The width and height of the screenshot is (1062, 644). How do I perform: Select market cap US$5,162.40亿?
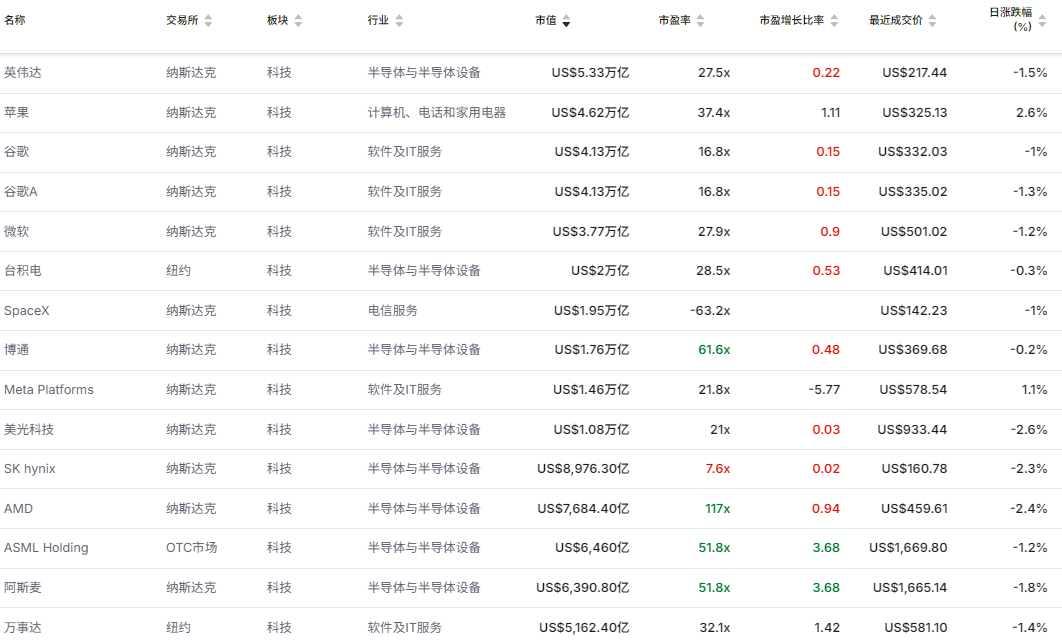(585, 628)
